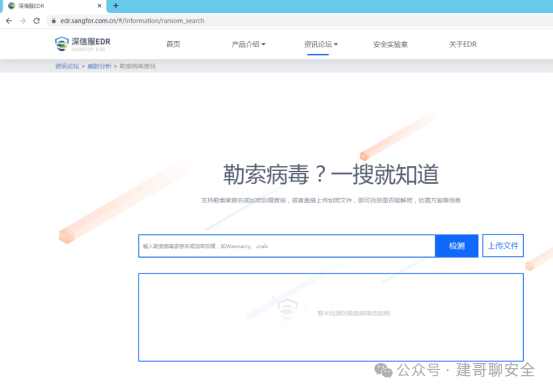Click the browser back arrow
The height and width of the screenshot is (392, 553).
(x=9, y=21)
